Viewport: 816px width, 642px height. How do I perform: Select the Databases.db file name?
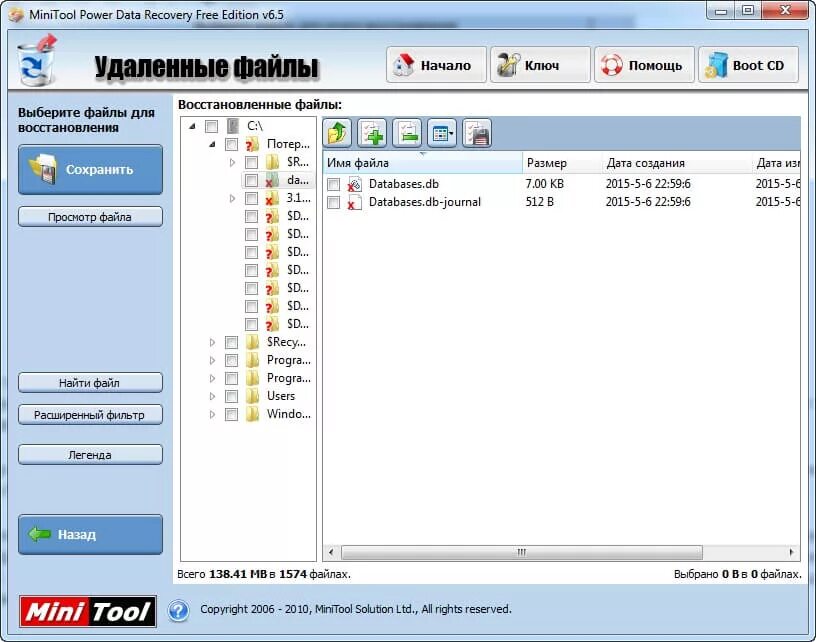[x=404, y=184]
